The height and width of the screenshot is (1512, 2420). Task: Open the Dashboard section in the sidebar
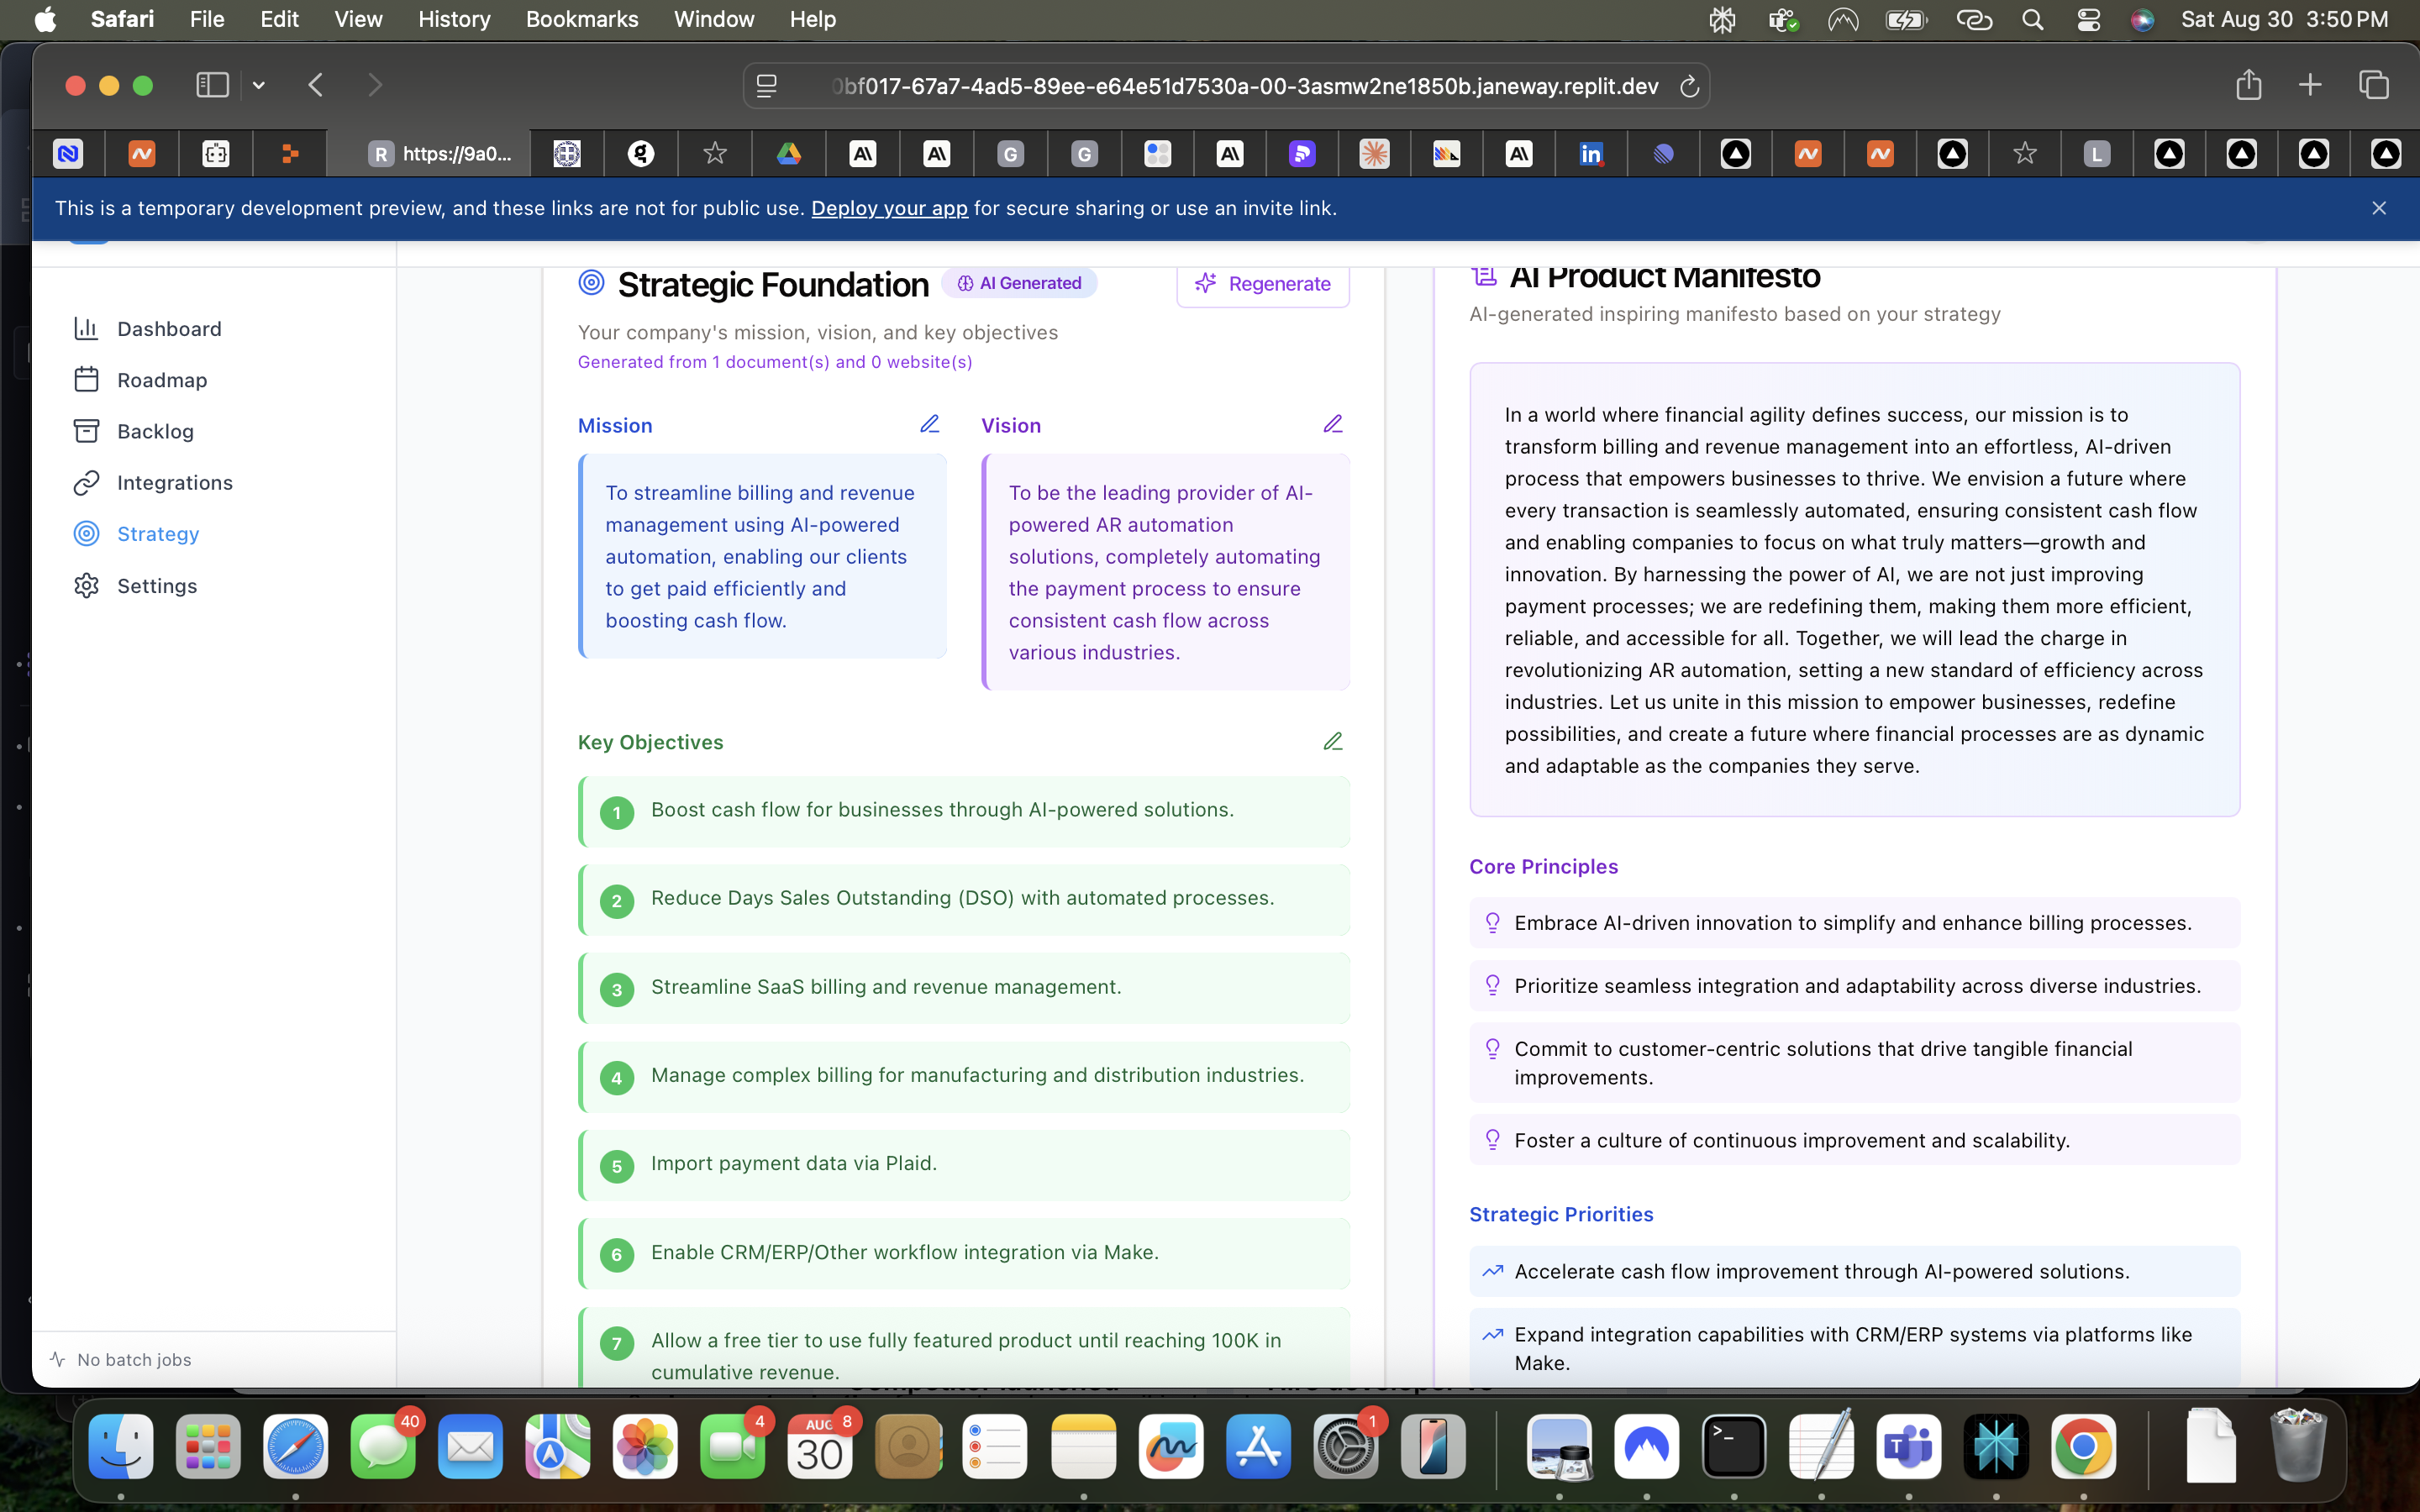click(x=170, y=328)
